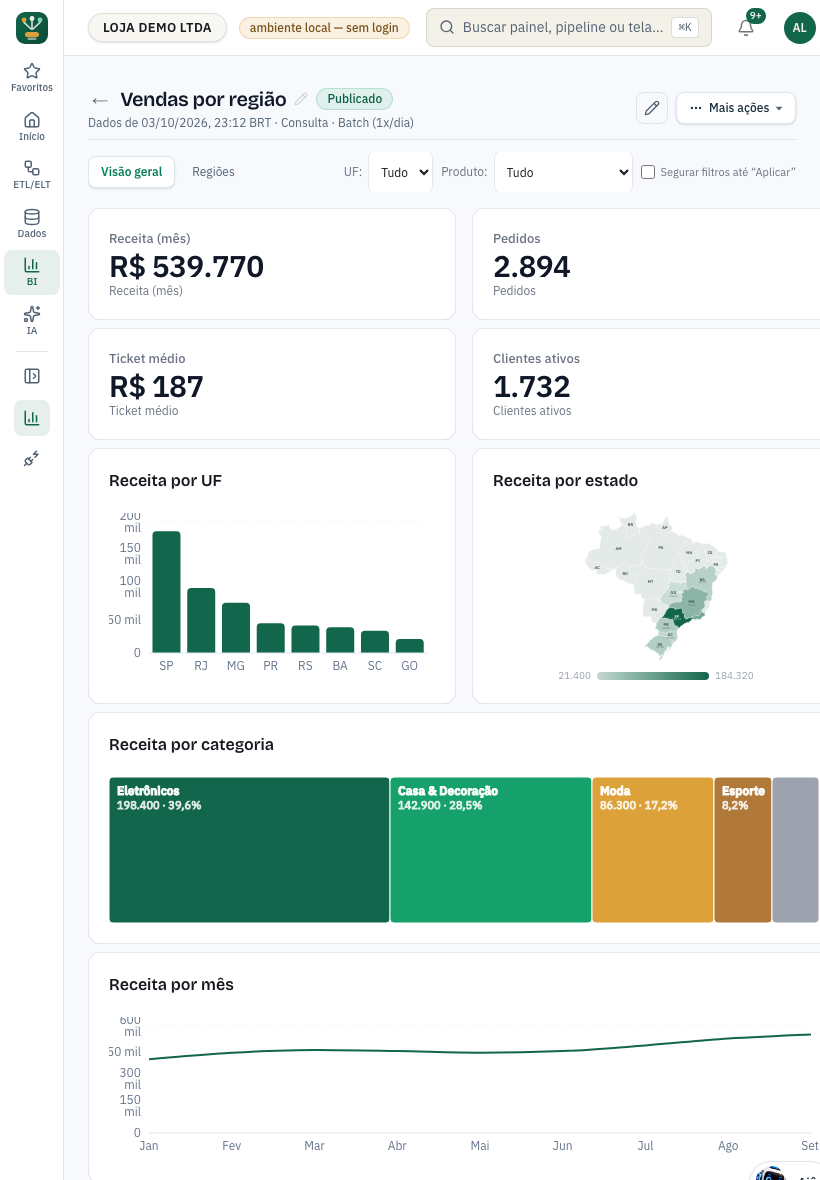The width and height of the screenshot is (820, 1180).
Task: Open the IA assistant section
Action: pyautogui.click(x=32, y=321)
